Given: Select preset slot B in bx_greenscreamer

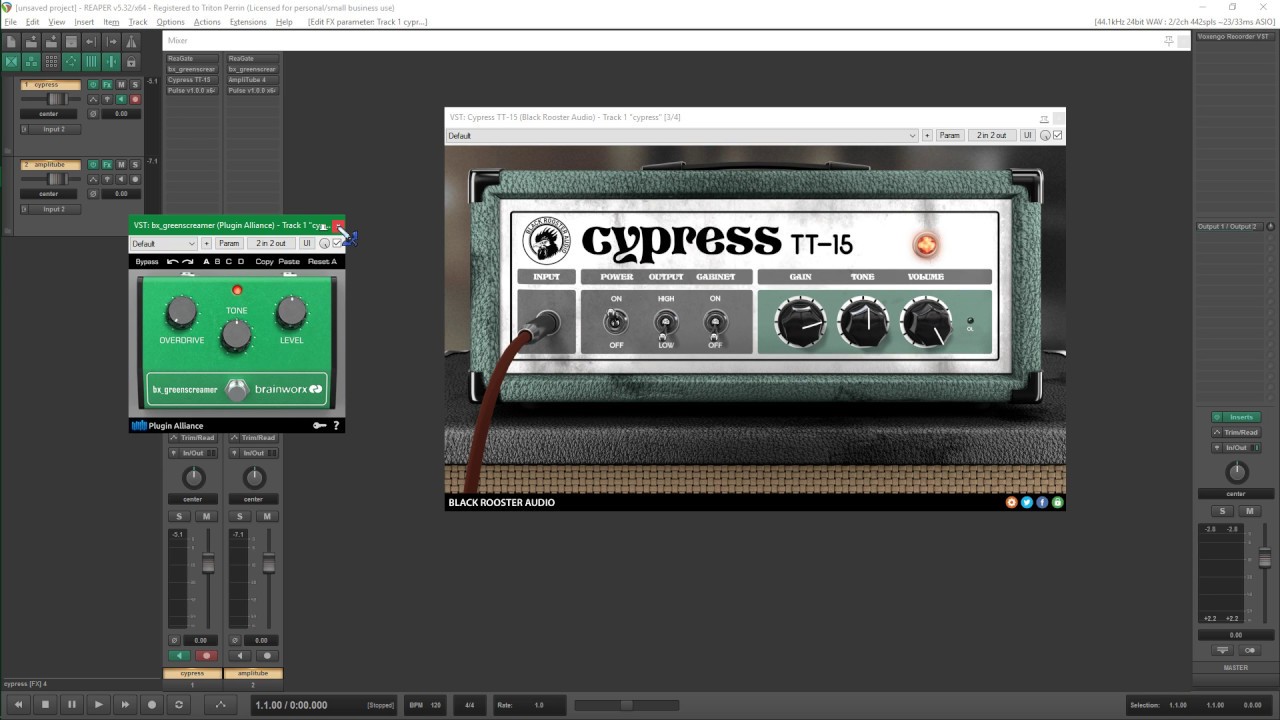Looking at the screenshot, I should (x=217, y=261).
